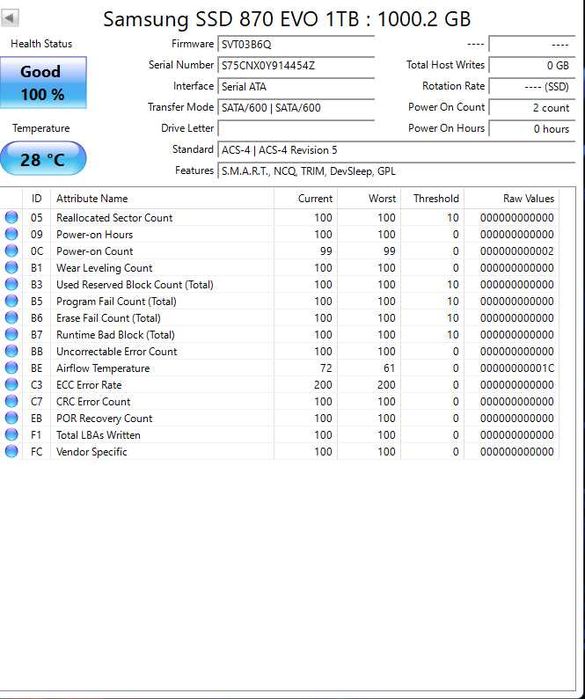Select the Program Fail Count (Total) name
Viewport: 585px width, 699px height.
tap(116, 301)
